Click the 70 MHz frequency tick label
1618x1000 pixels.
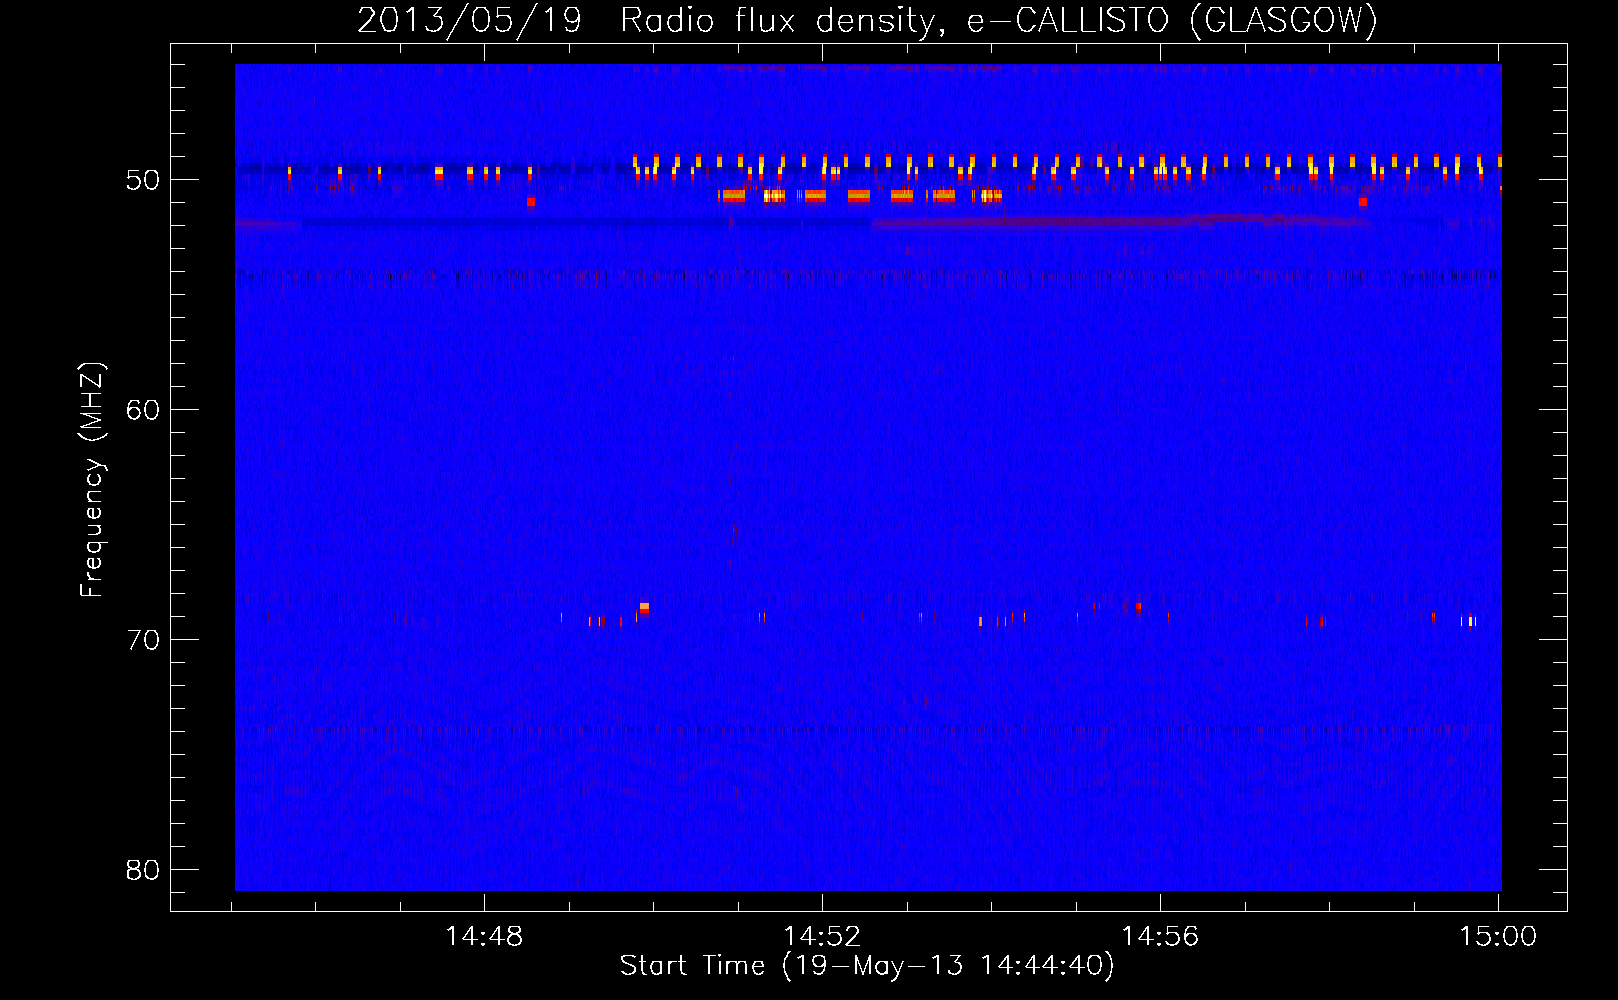tap(143, 640)
